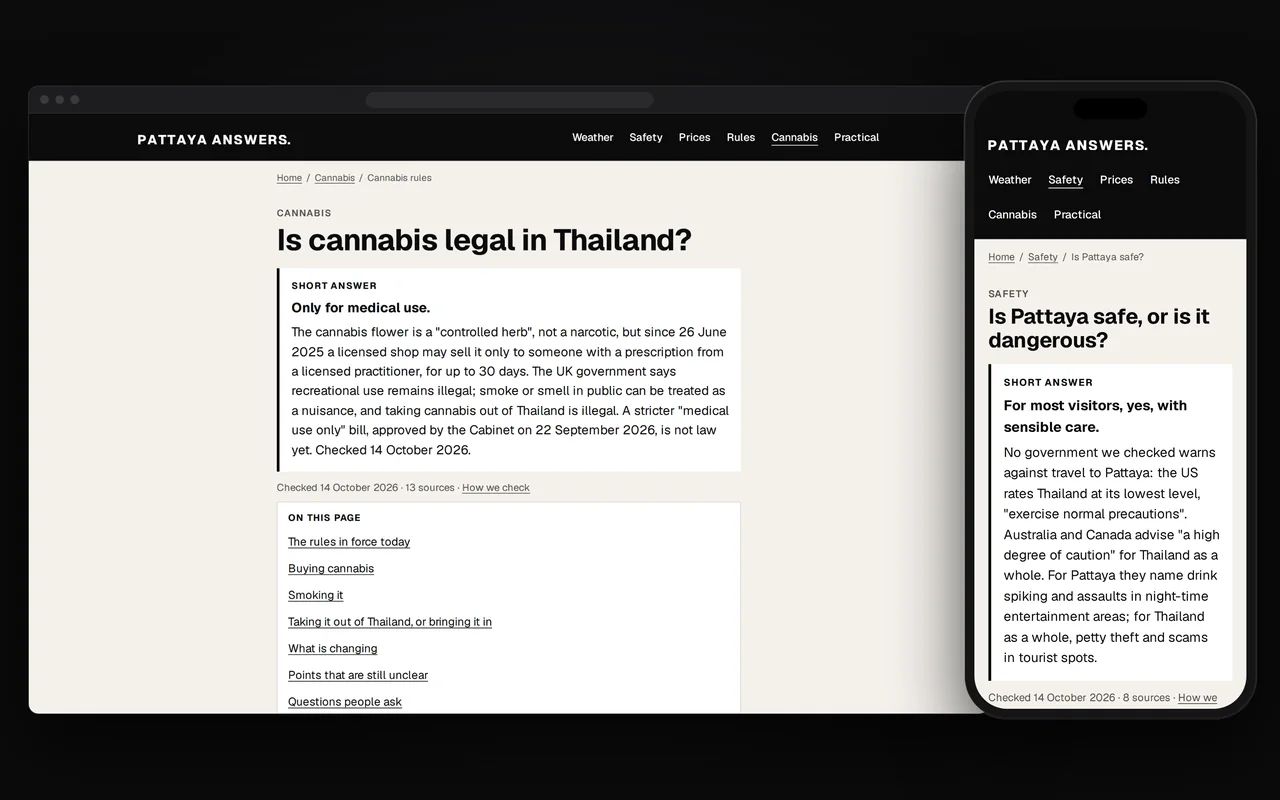Click Home breadcrumb on the phone page

1001,257
